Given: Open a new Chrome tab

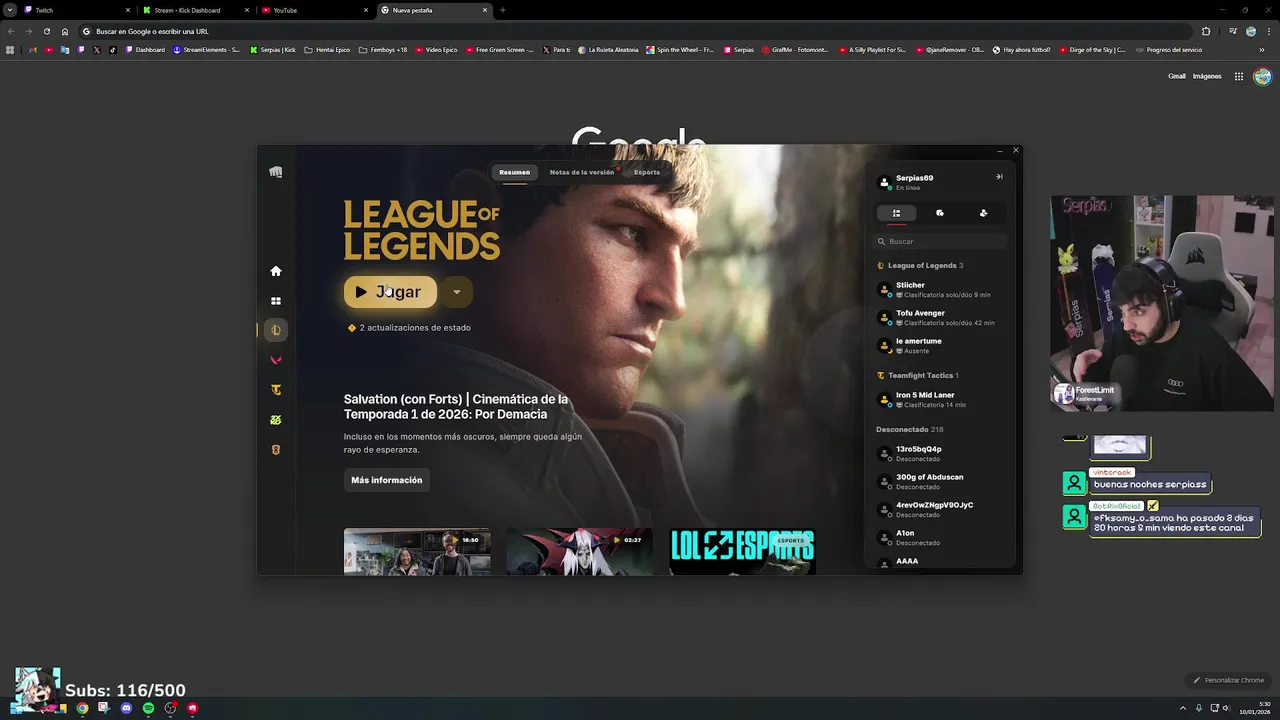Looking at the screenshot, I should 502,10.
